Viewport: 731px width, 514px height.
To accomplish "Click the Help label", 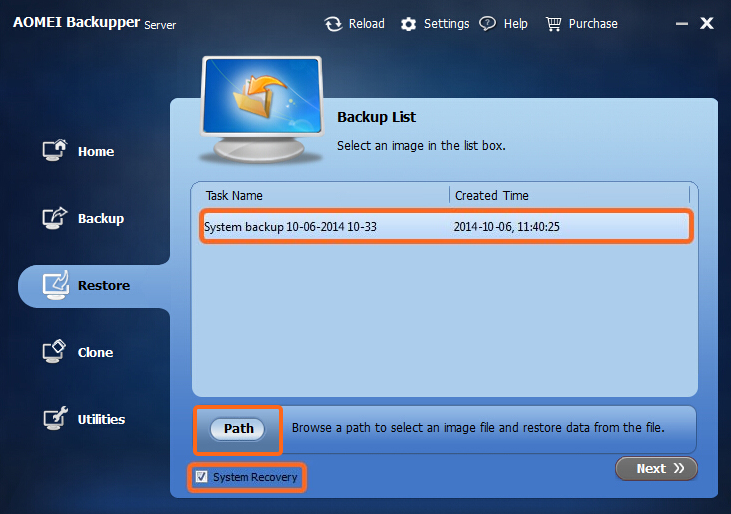I will point(515,24).
